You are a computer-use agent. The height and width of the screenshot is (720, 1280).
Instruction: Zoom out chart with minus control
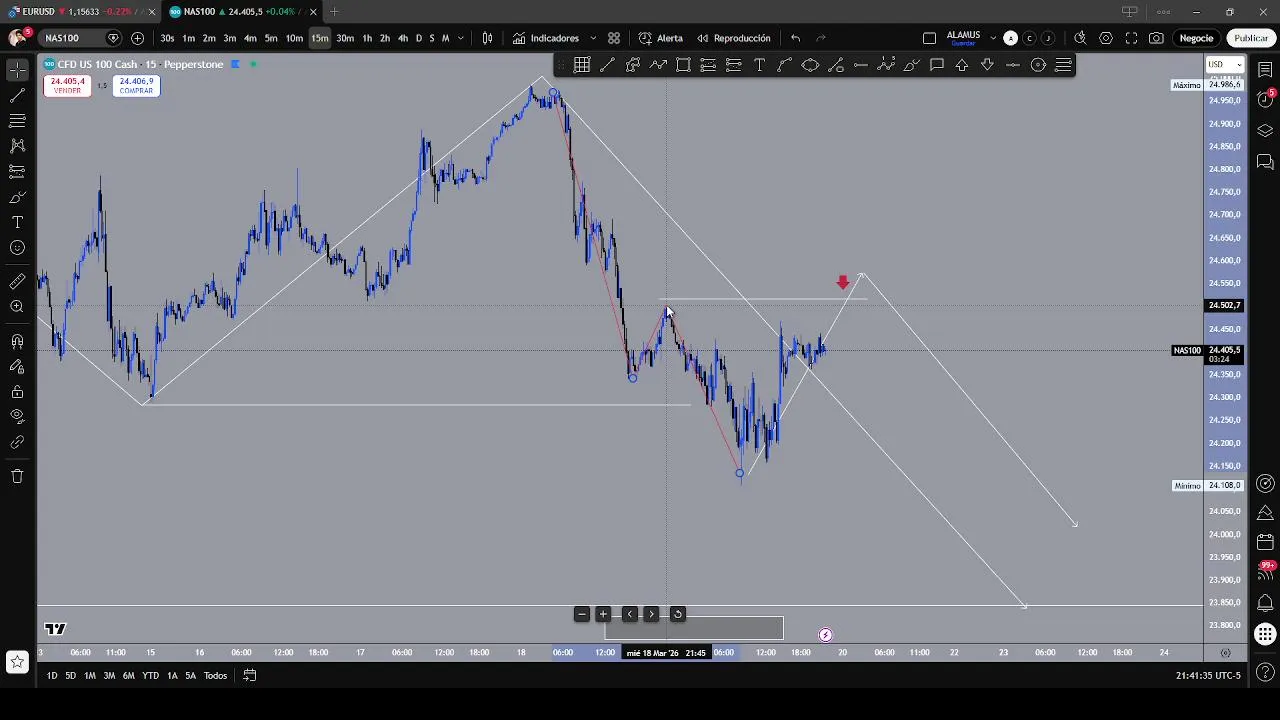(x=581, y=614)
